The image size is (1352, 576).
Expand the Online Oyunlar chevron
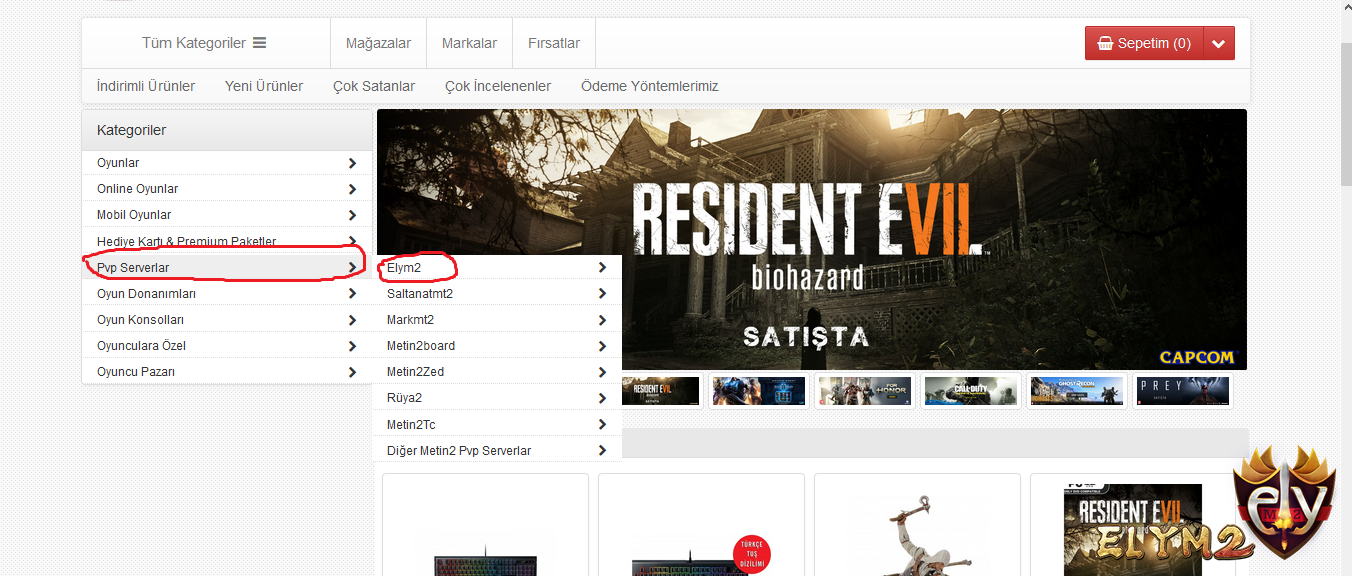coord(352,188)
